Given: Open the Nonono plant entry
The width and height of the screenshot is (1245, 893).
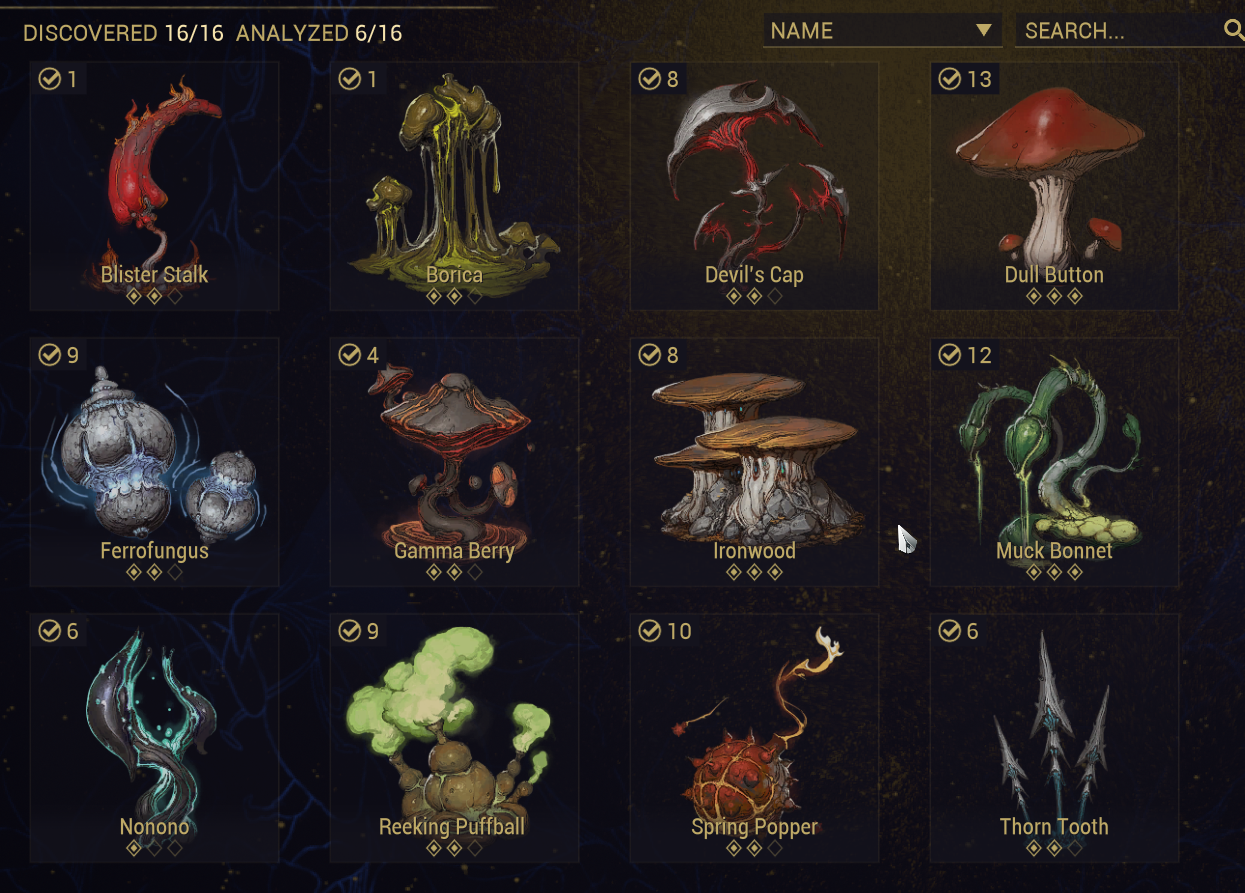Looking at the screenshot, I should tap(155, 737).
